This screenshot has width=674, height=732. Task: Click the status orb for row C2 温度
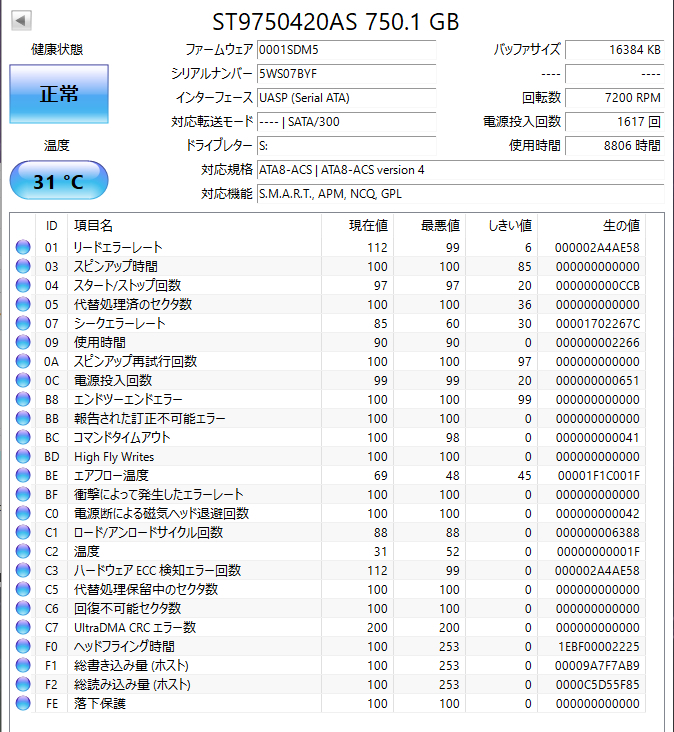tap(23, 551)
